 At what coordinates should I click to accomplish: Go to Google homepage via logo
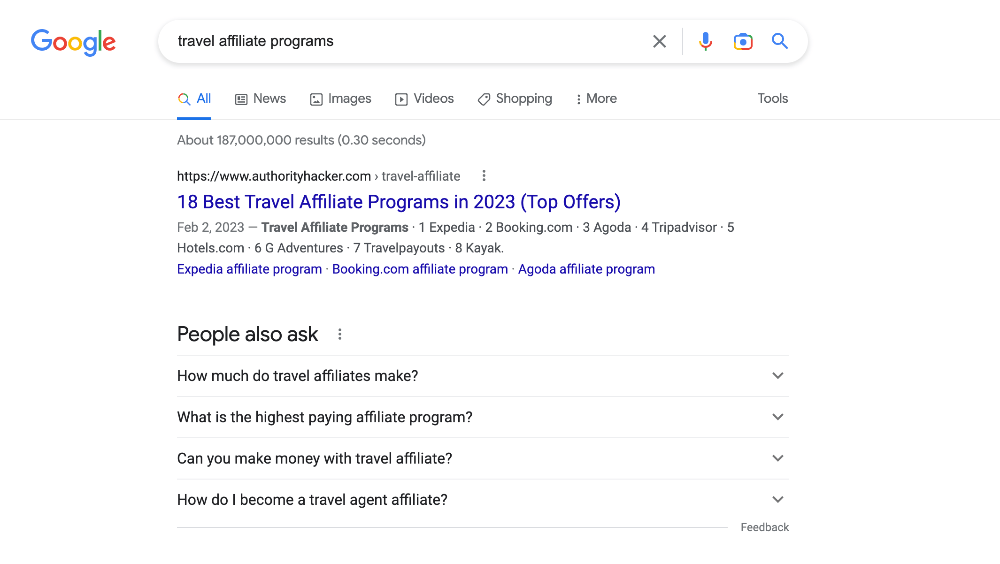click(x=73, y=42)
